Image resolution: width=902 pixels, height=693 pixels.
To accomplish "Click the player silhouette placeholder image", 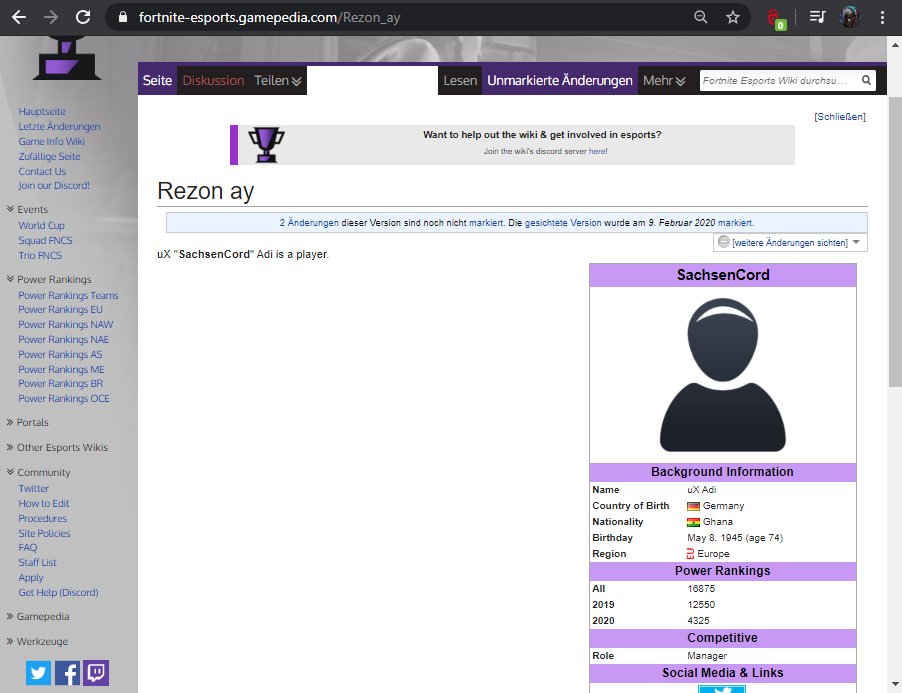I will [723, 374].
